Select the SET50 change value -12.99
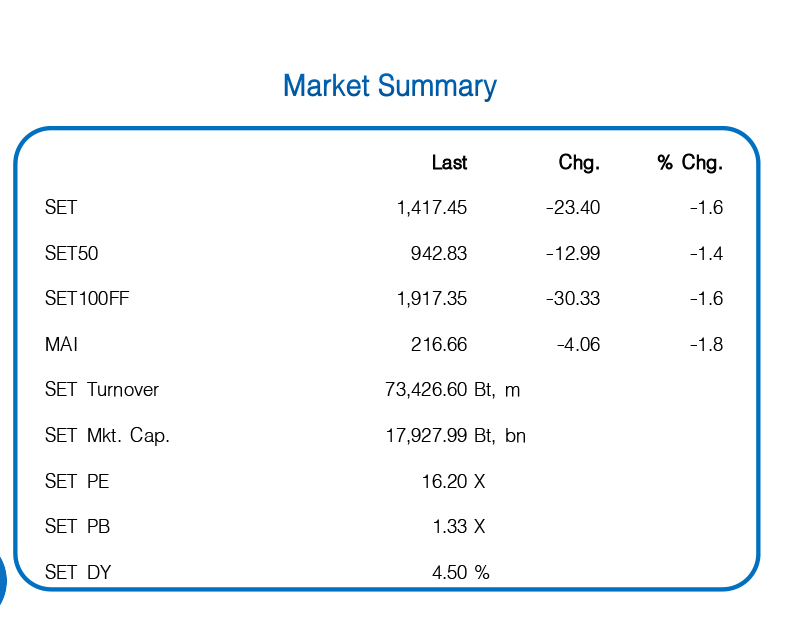Screen dimensions: 793x619 pyautogui.click(x=573, y=254)
